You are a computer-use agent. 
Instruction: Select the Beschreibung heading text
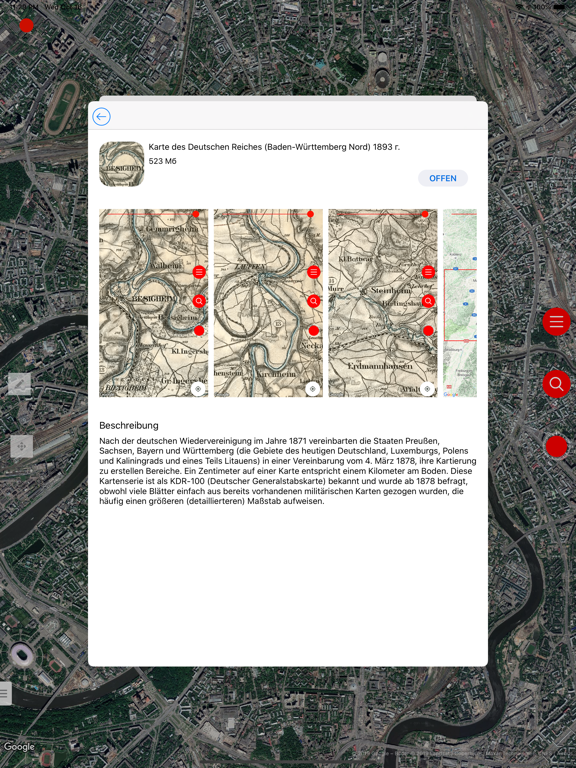[x=129, y=425]
